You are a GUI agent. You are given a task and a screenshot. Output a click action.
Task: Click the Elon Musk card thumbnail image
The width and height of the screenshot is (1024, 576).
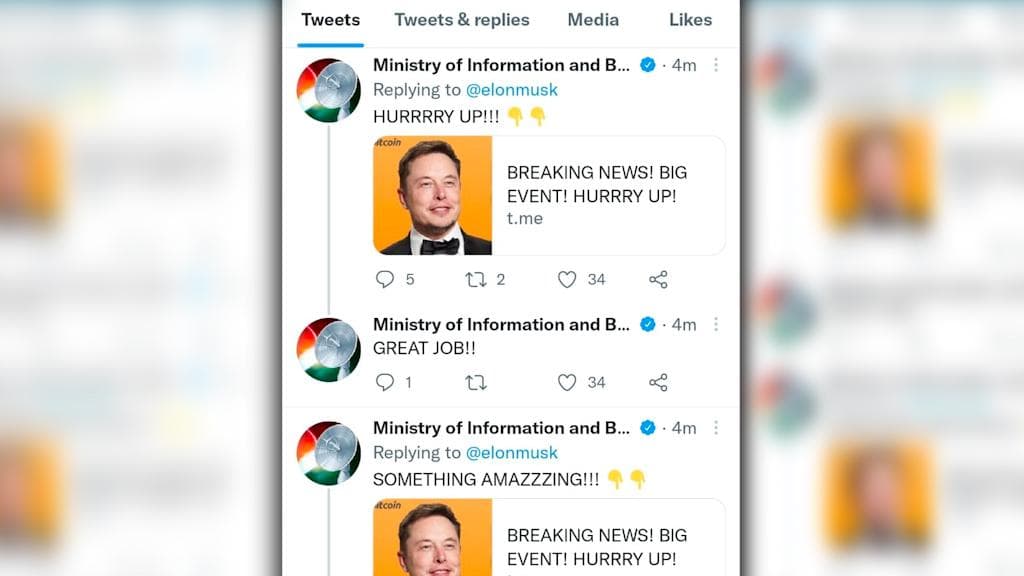[x=432, y=195]
